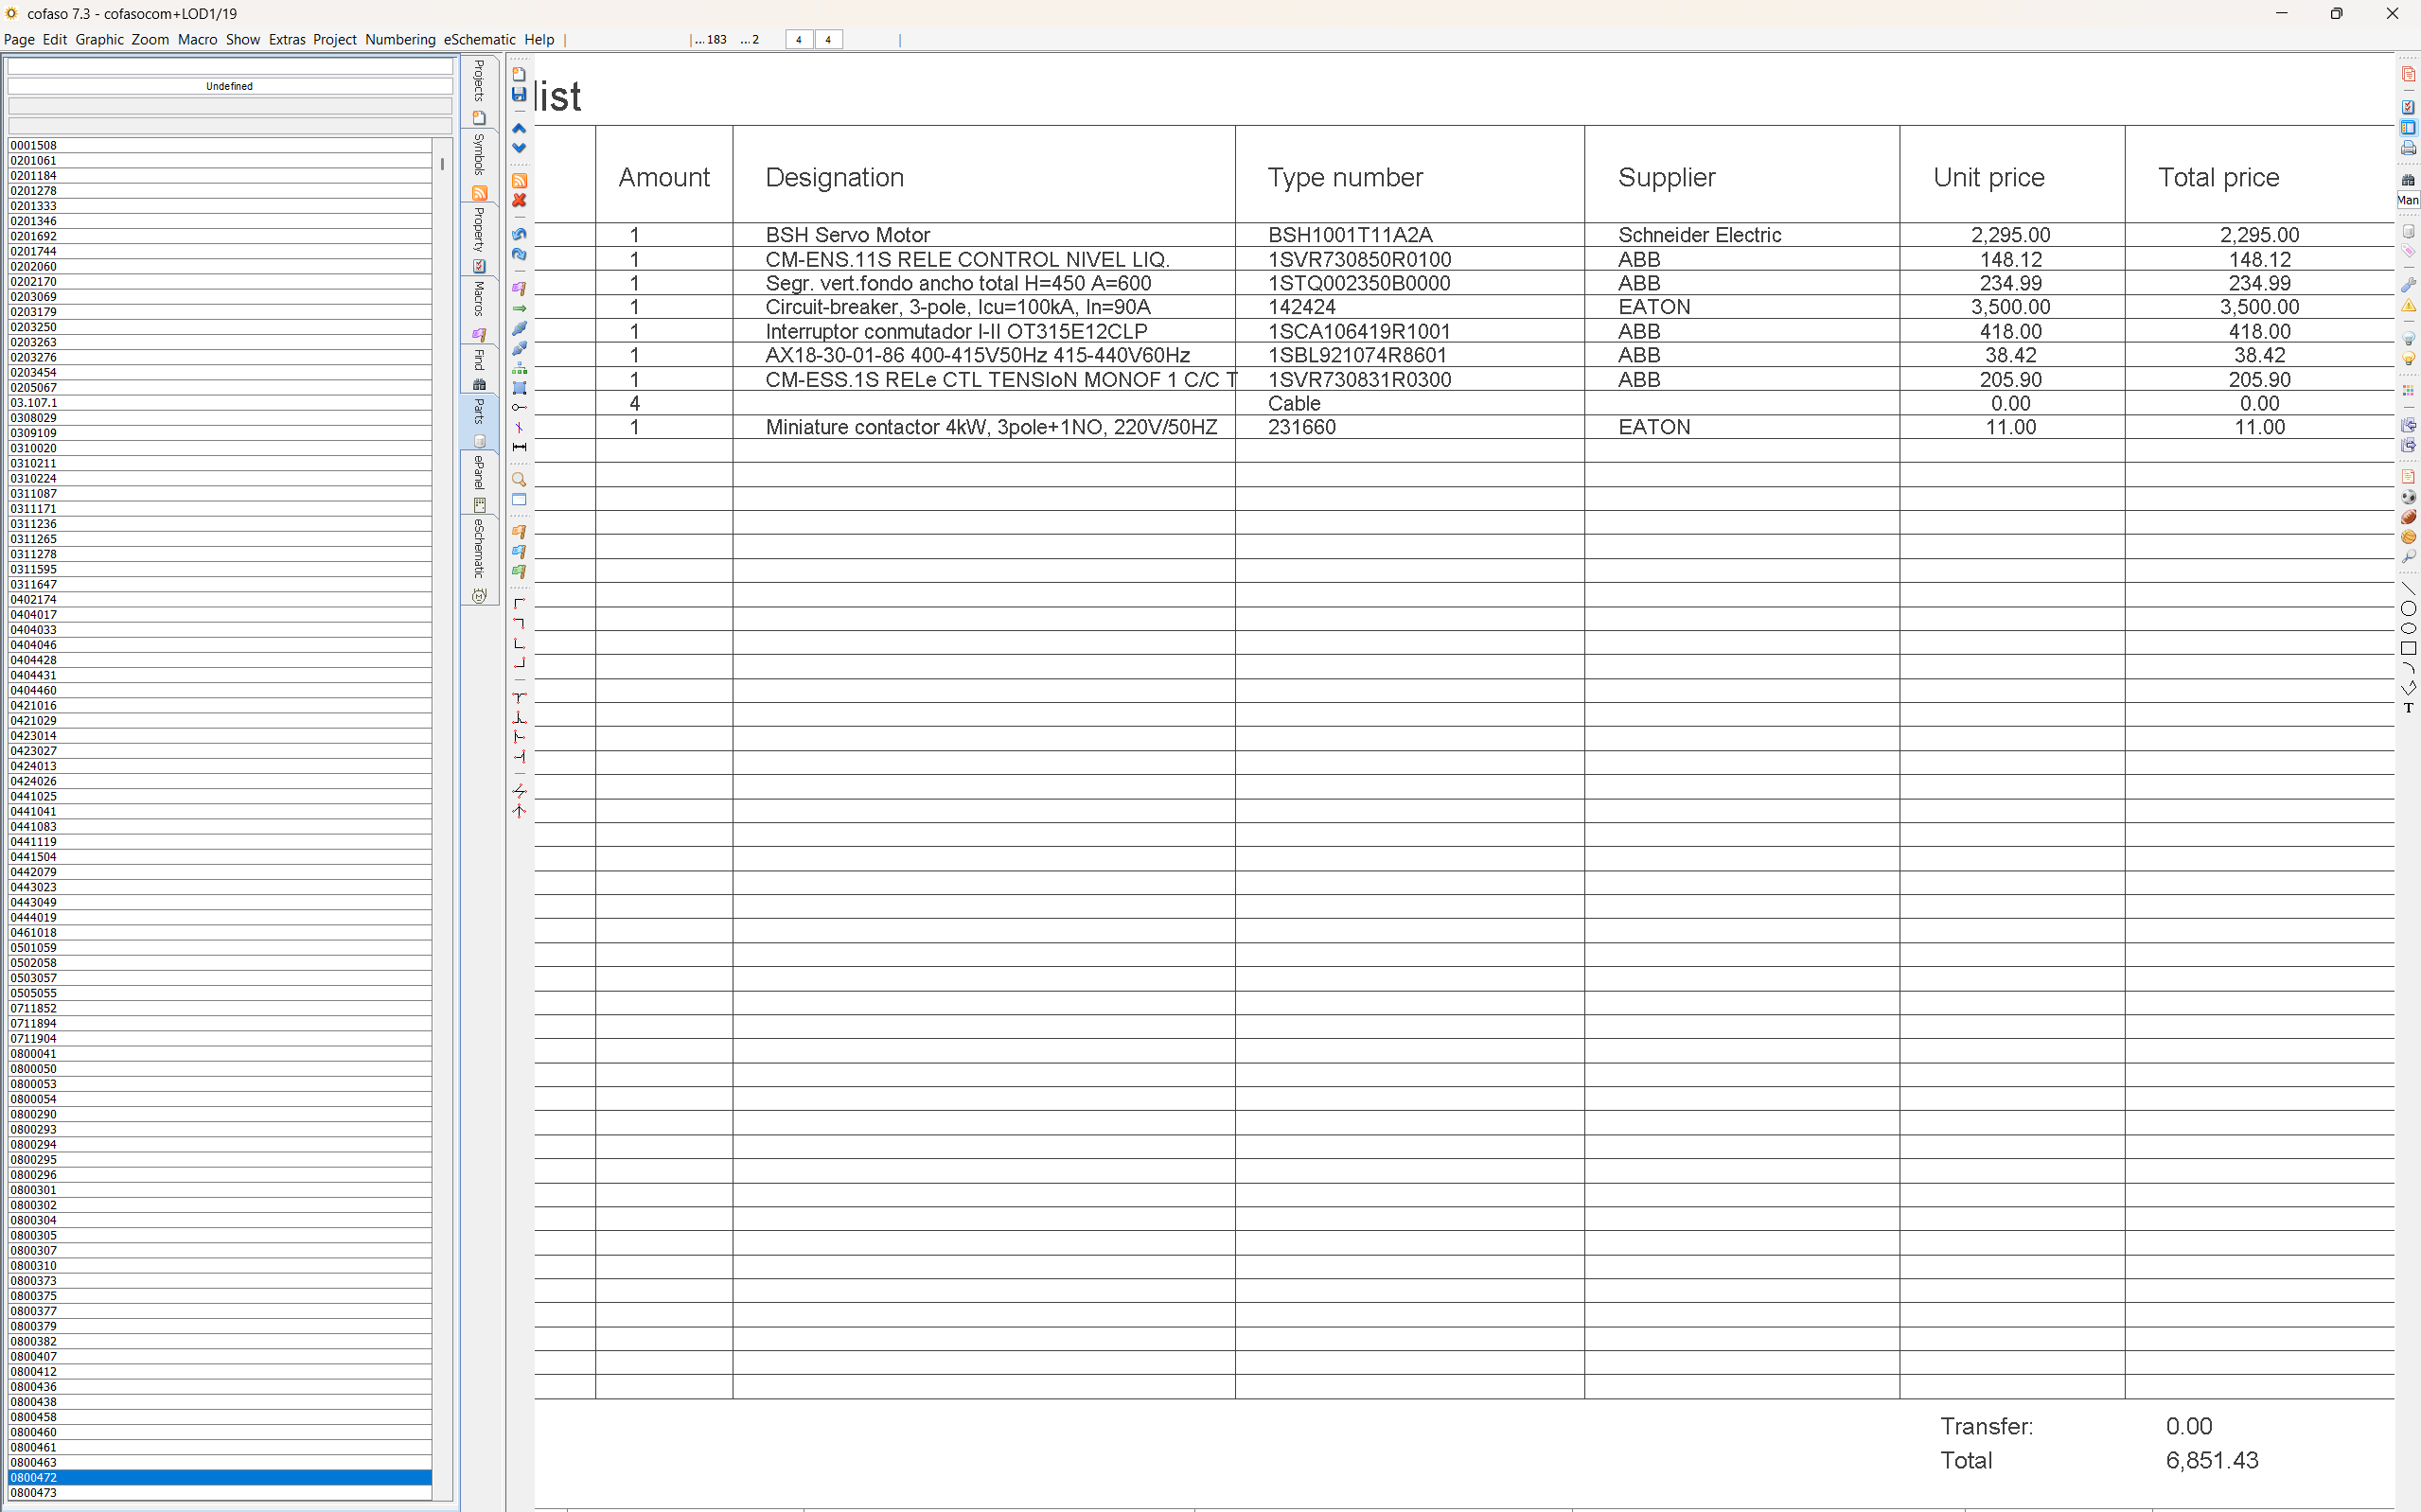This screenshot has height=1512, width=2421.
Task: Click the Man field in right toolbar
Action: pos(2408,200)
